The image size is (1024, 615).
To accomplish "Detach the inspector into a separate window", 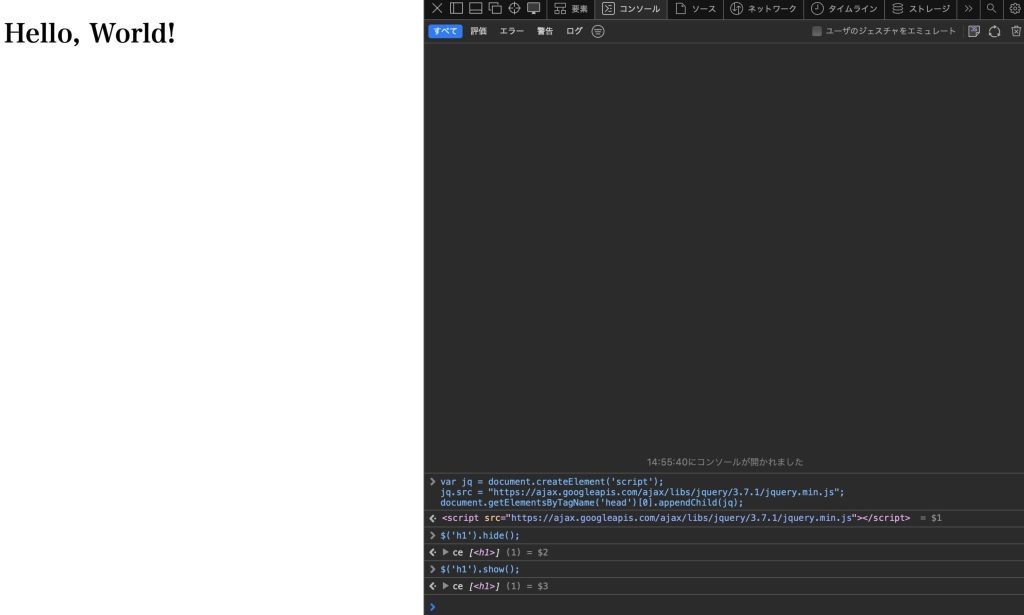I will (x=495, y=8).
